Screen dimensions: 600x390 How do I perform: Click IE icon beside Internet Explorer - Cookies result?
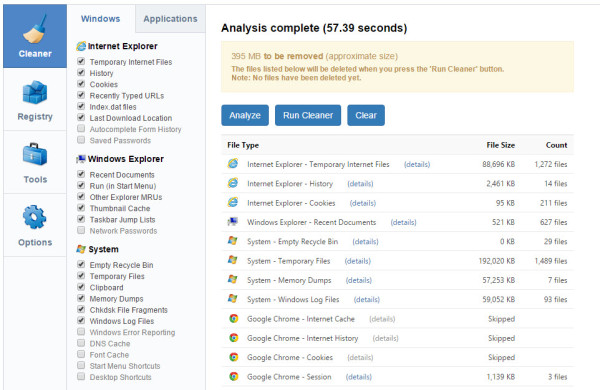[233, 202]
